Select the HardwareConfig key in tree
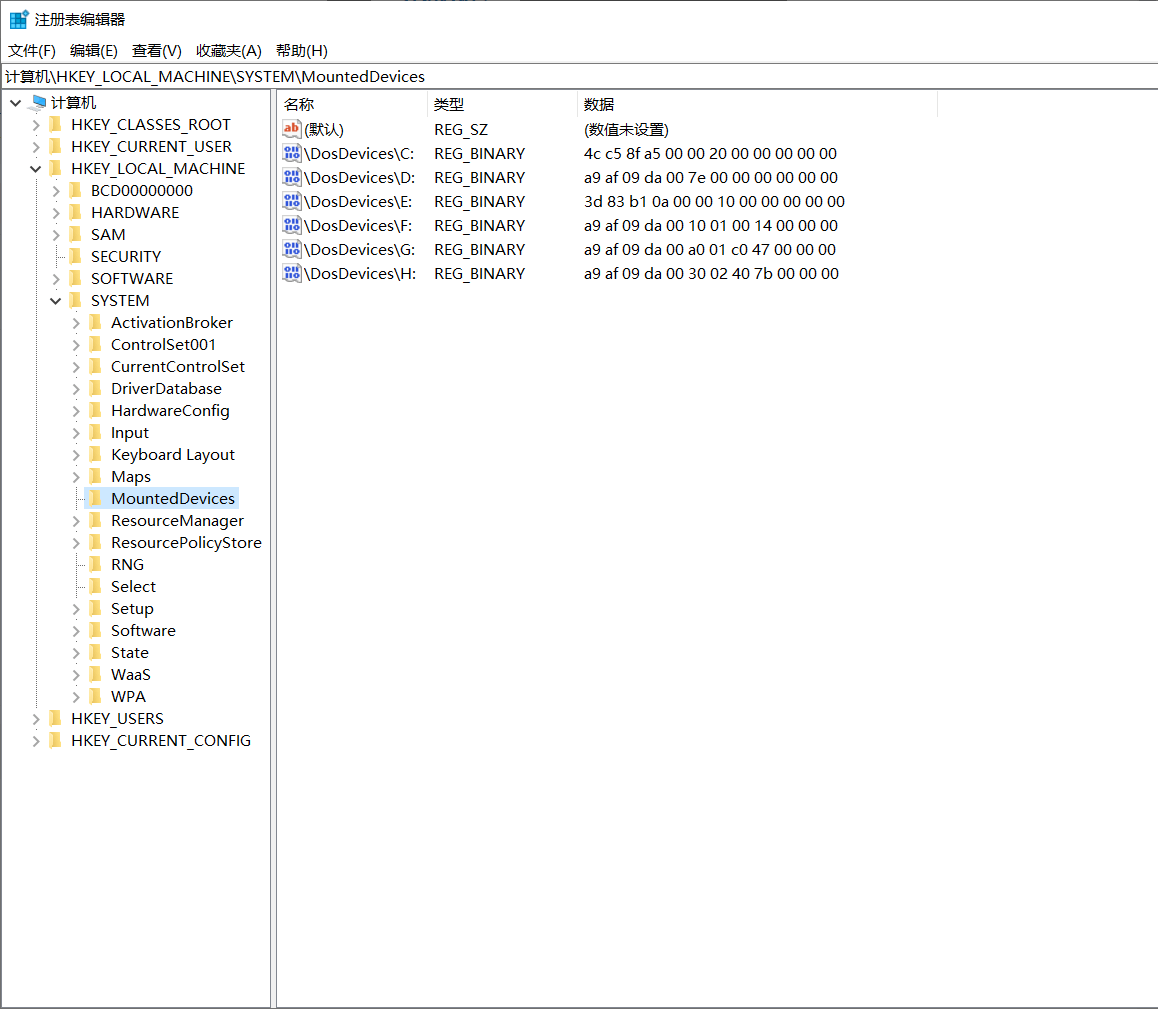Screen dimensions: 1158x1009 pyautogui.click(x=170, y=411)
